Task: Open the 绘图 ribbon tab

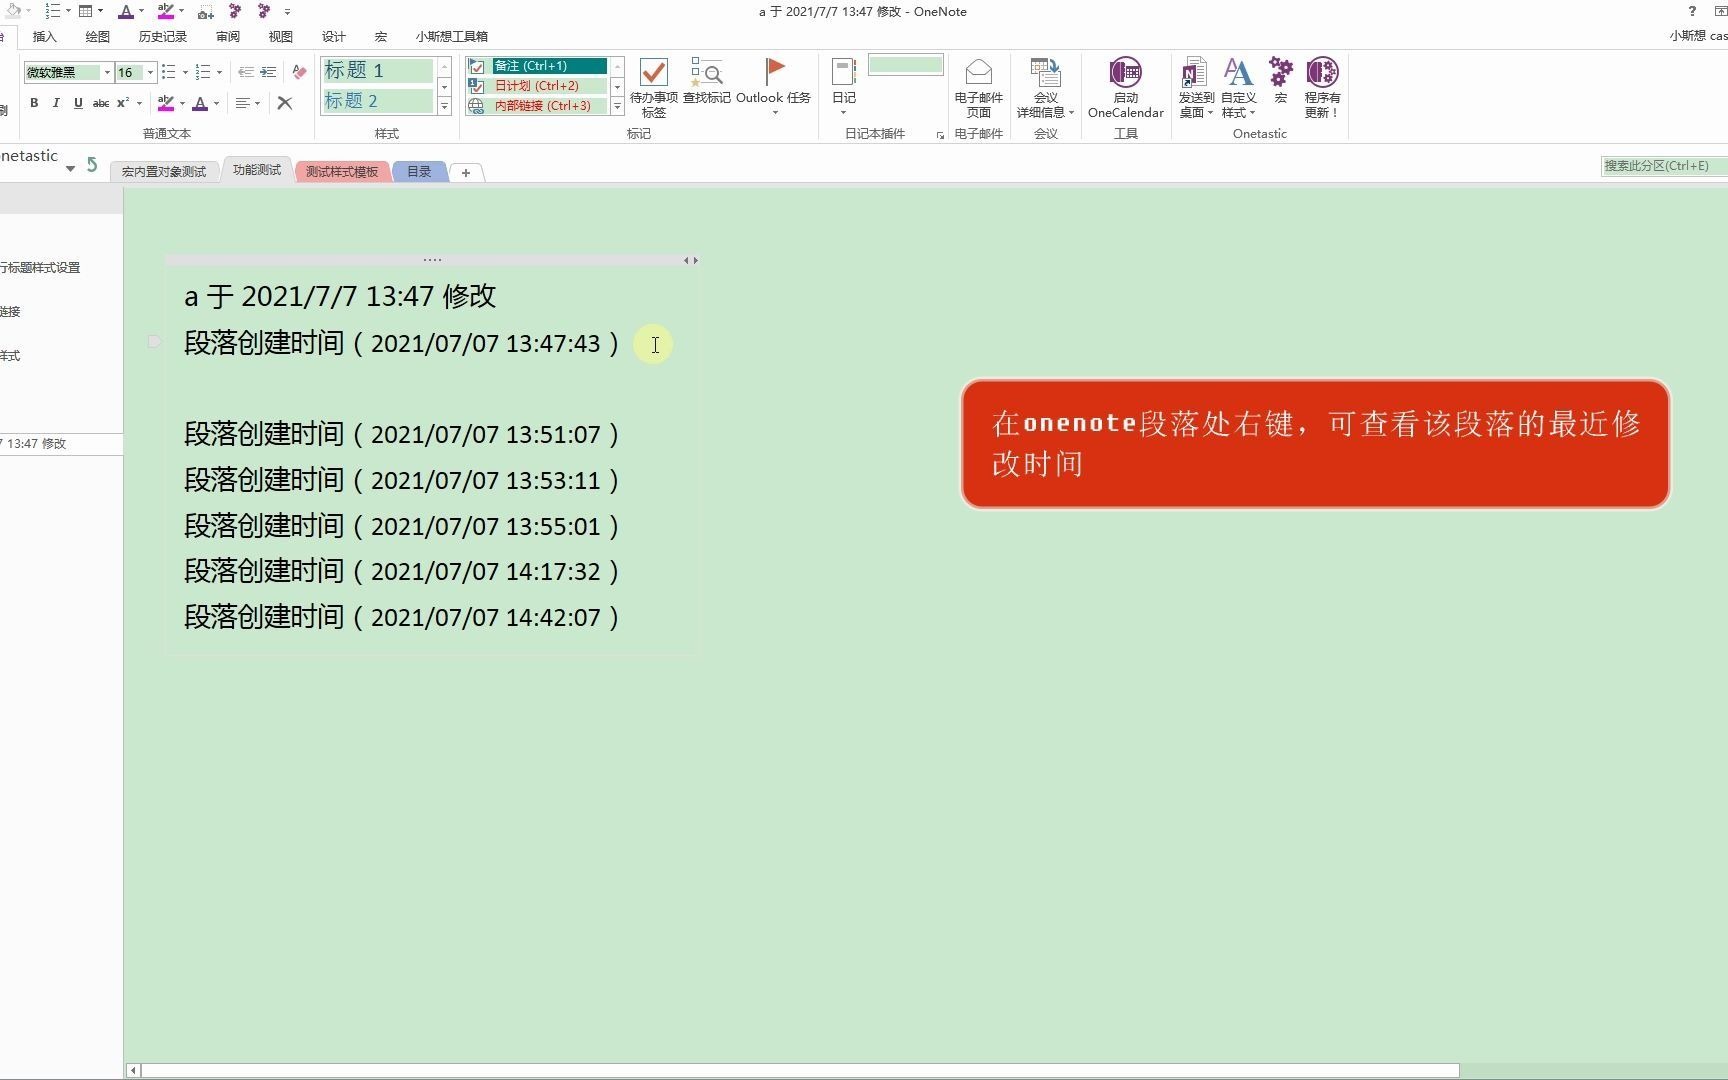Action: (x=97, y=36)
